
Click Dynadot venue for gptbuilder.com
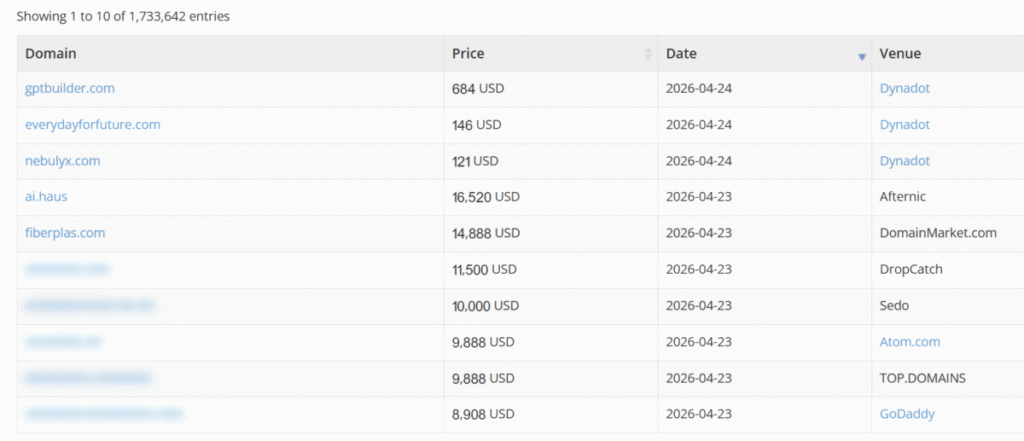pos(904,88)
